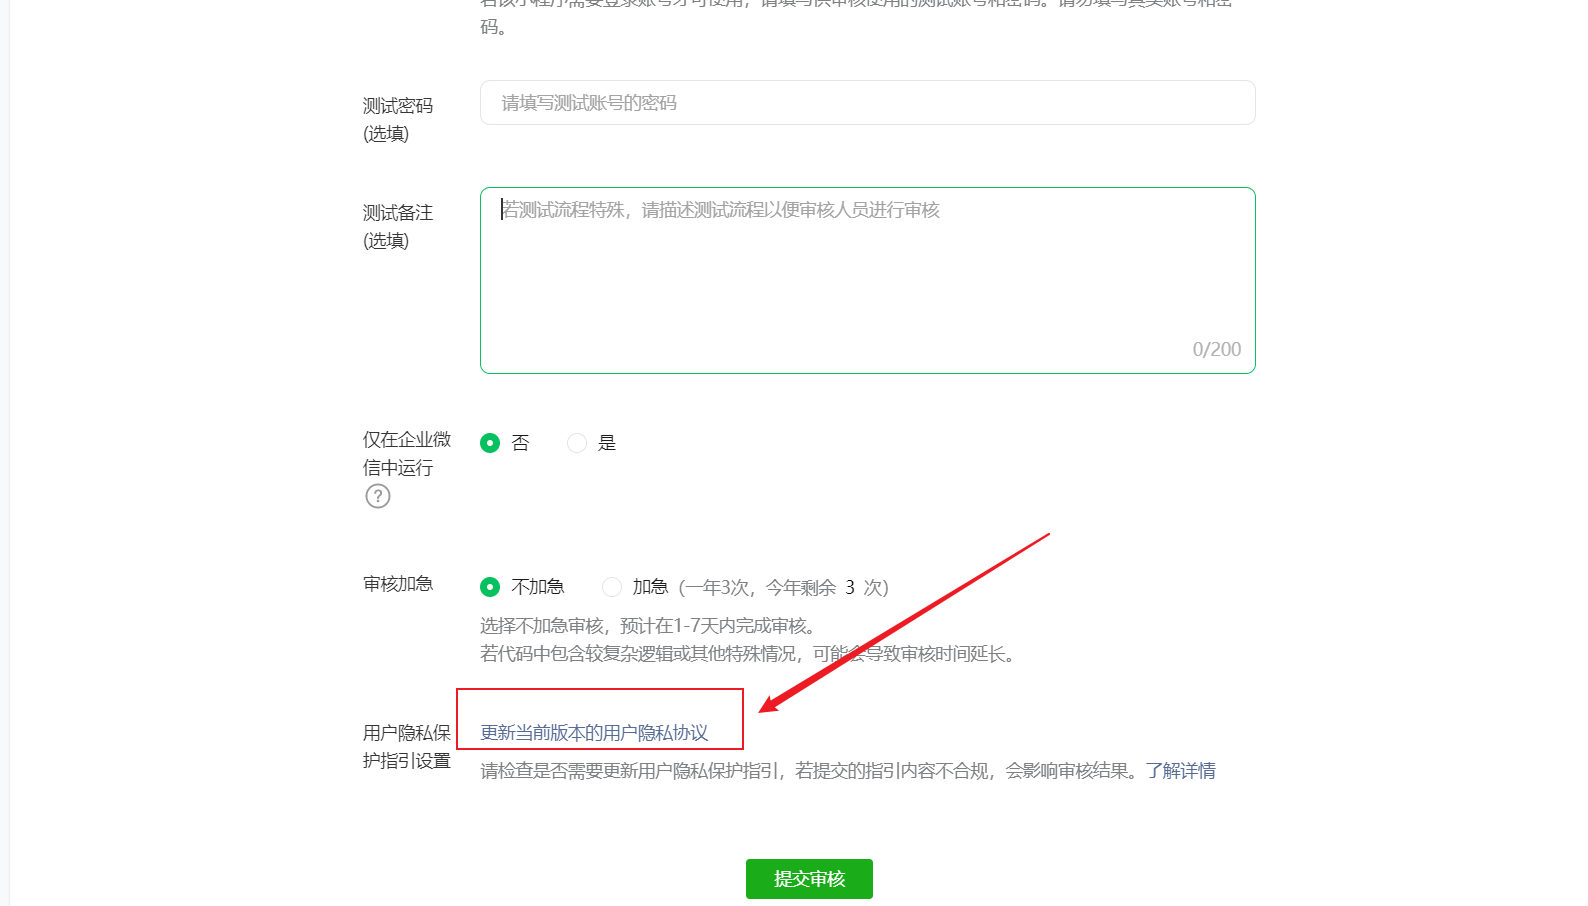Viewport: 1588px width, 906px height.
Task: Click the 0/200 character counter
Action: click(x=1216, y=349)
